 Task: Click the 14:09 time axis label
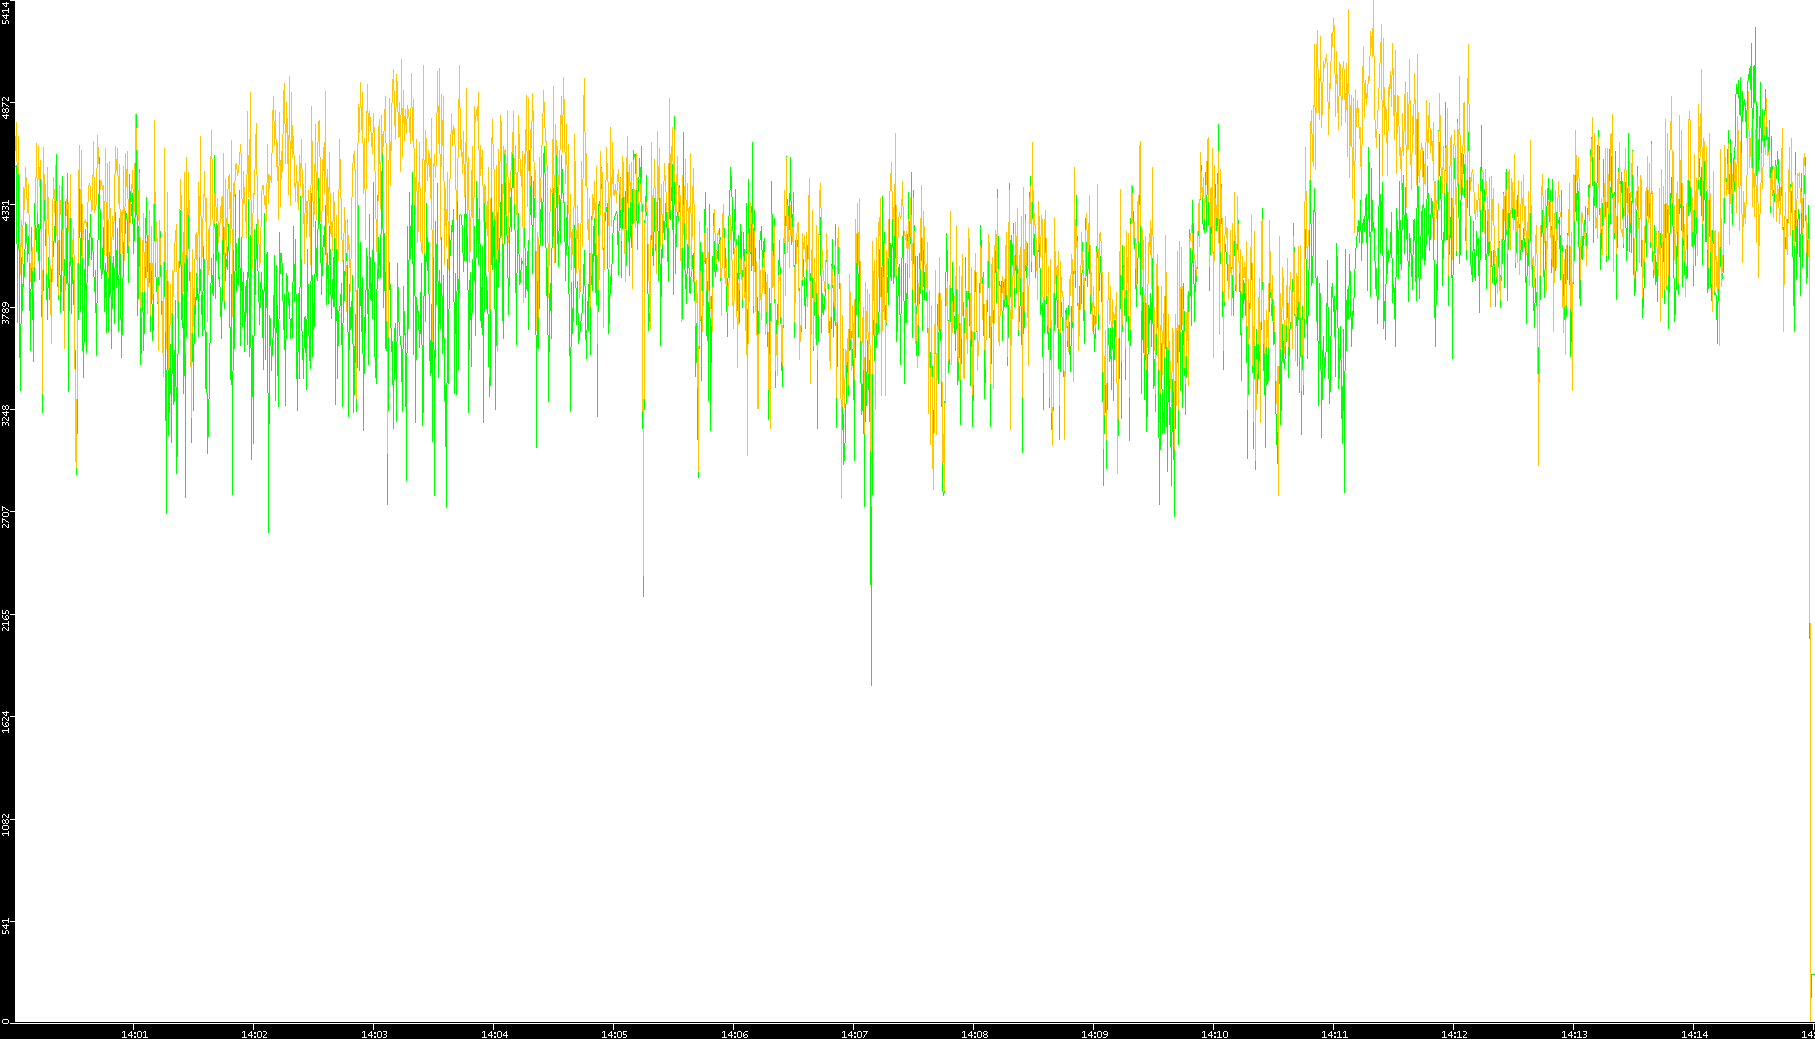1094,1034
